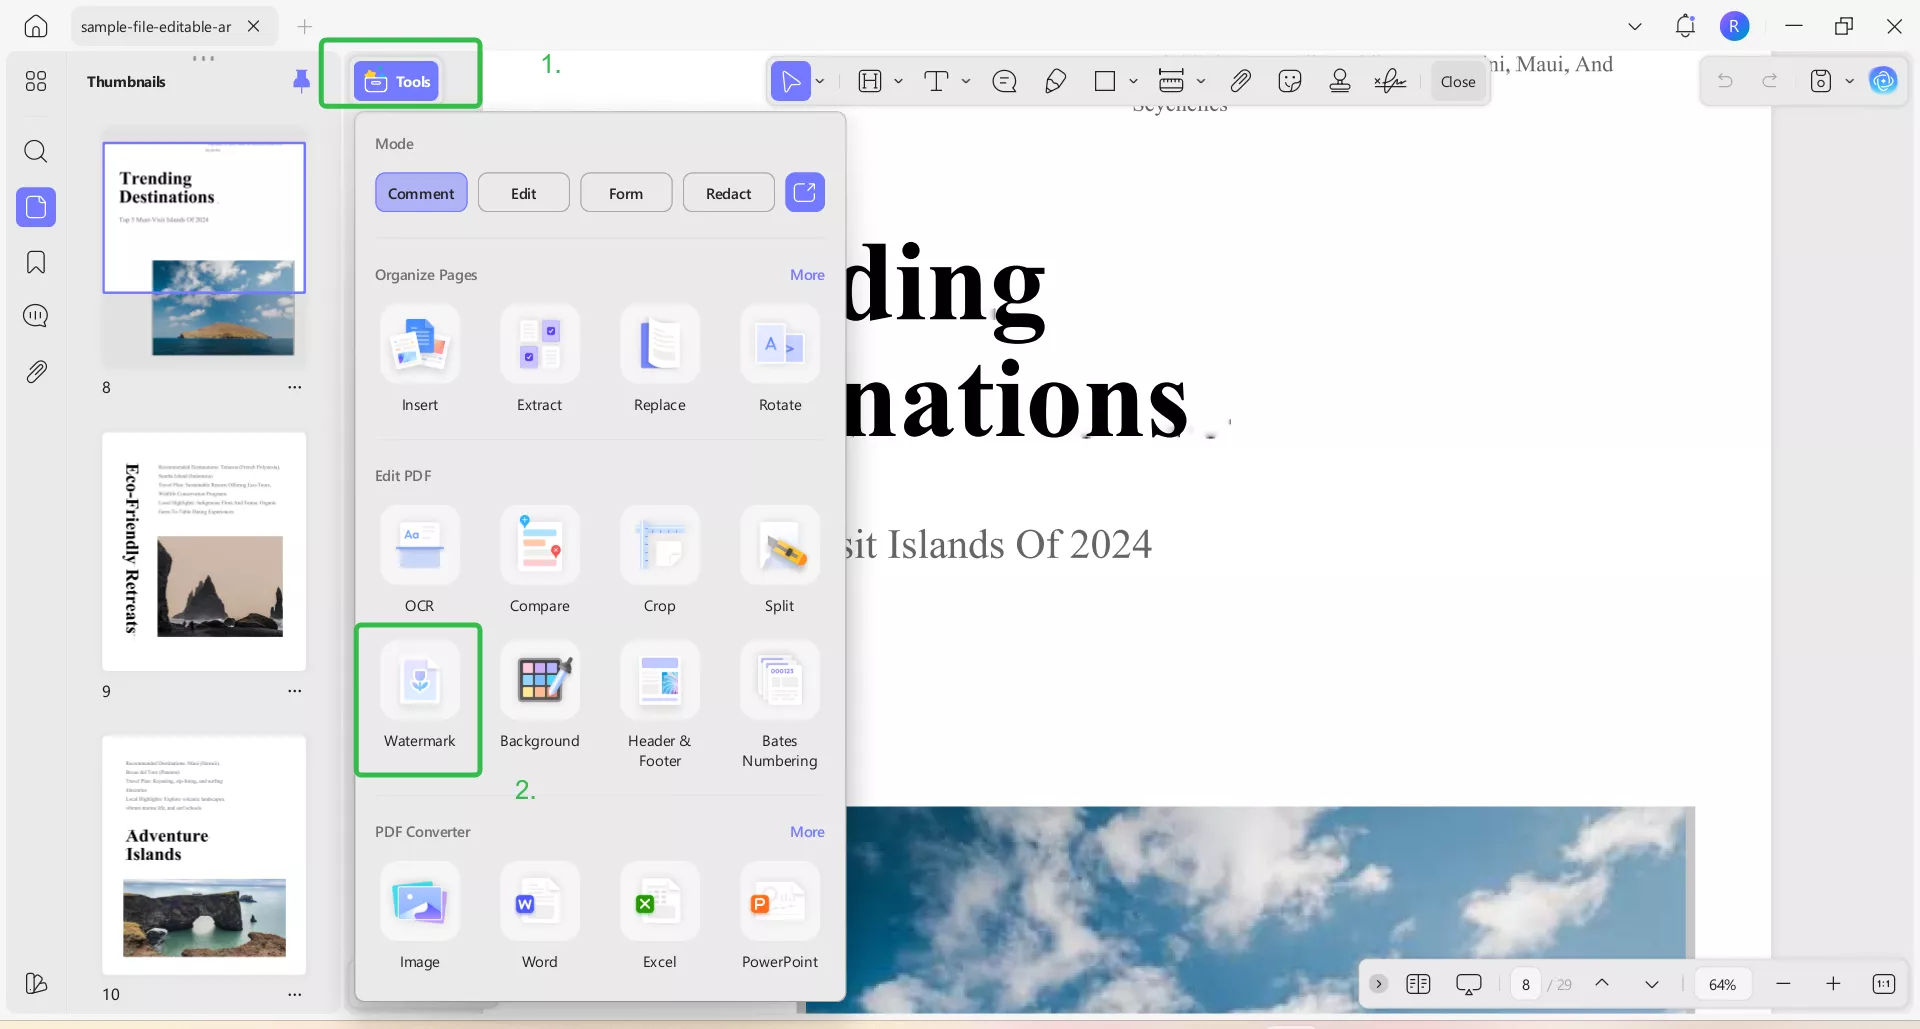Expand the Text tool dropdown
The width and height of the screenshot is (1920, 1029).
[966, 81]
